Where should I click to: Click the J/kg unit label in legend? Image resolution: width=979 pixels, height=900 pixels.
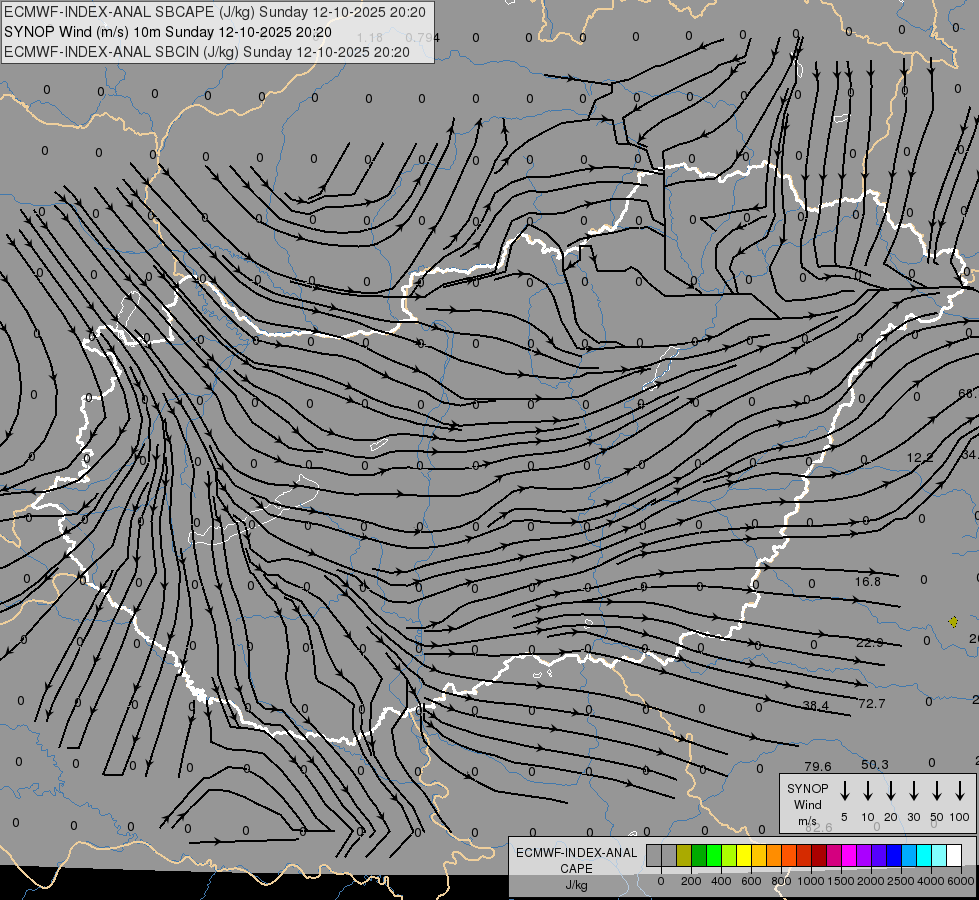point(576,885)
